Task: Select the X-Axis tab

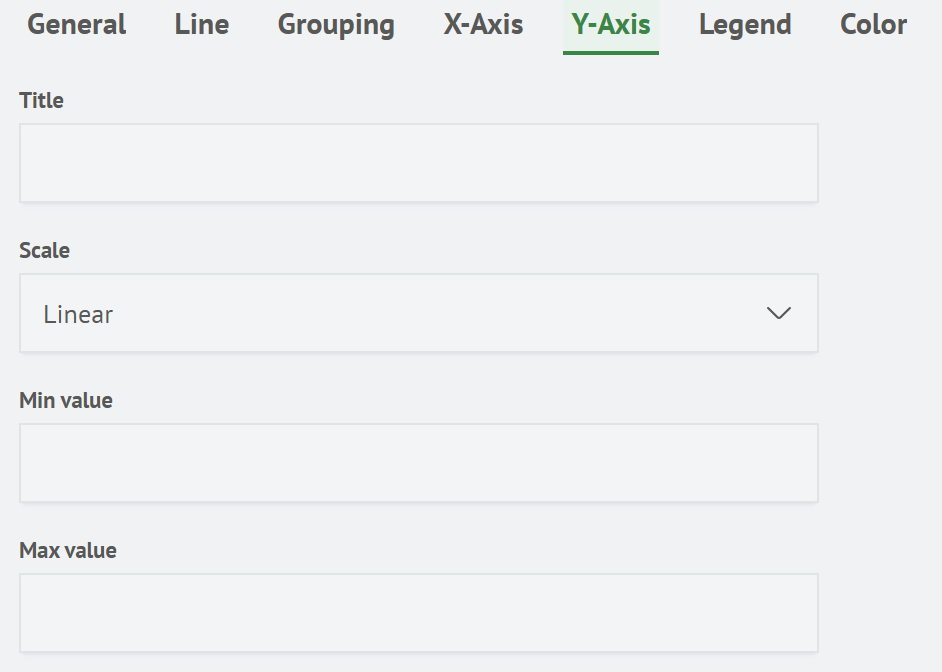Action: [483, 25]
